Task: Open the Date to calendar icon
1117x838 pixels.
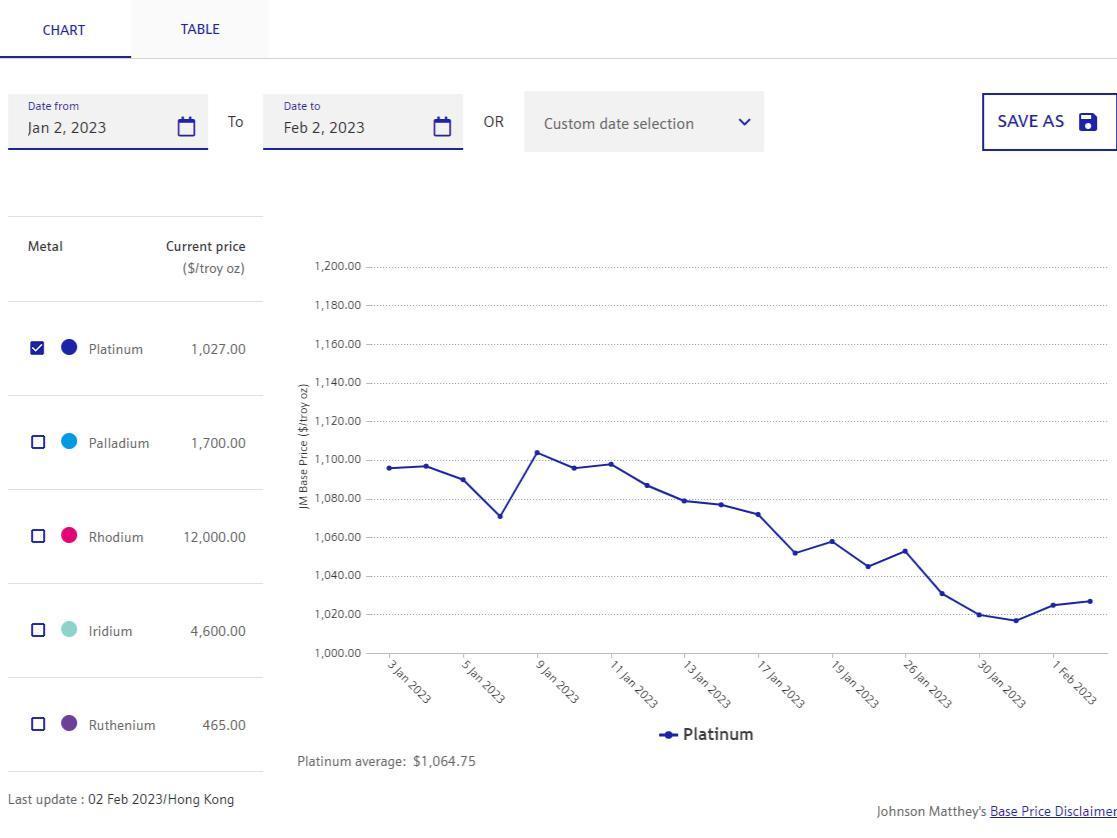Action: (442, 127)
